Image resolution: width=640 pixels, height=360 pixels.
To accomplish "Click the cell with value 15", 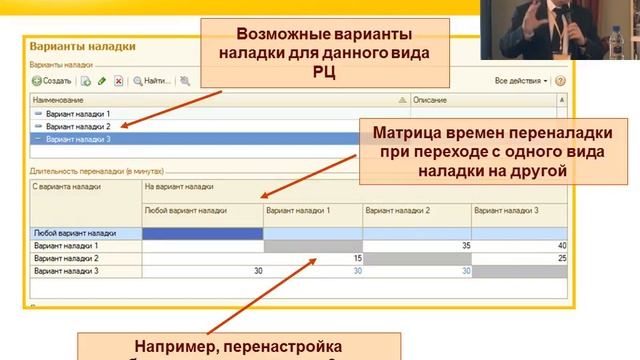I will tap(313, 259).
